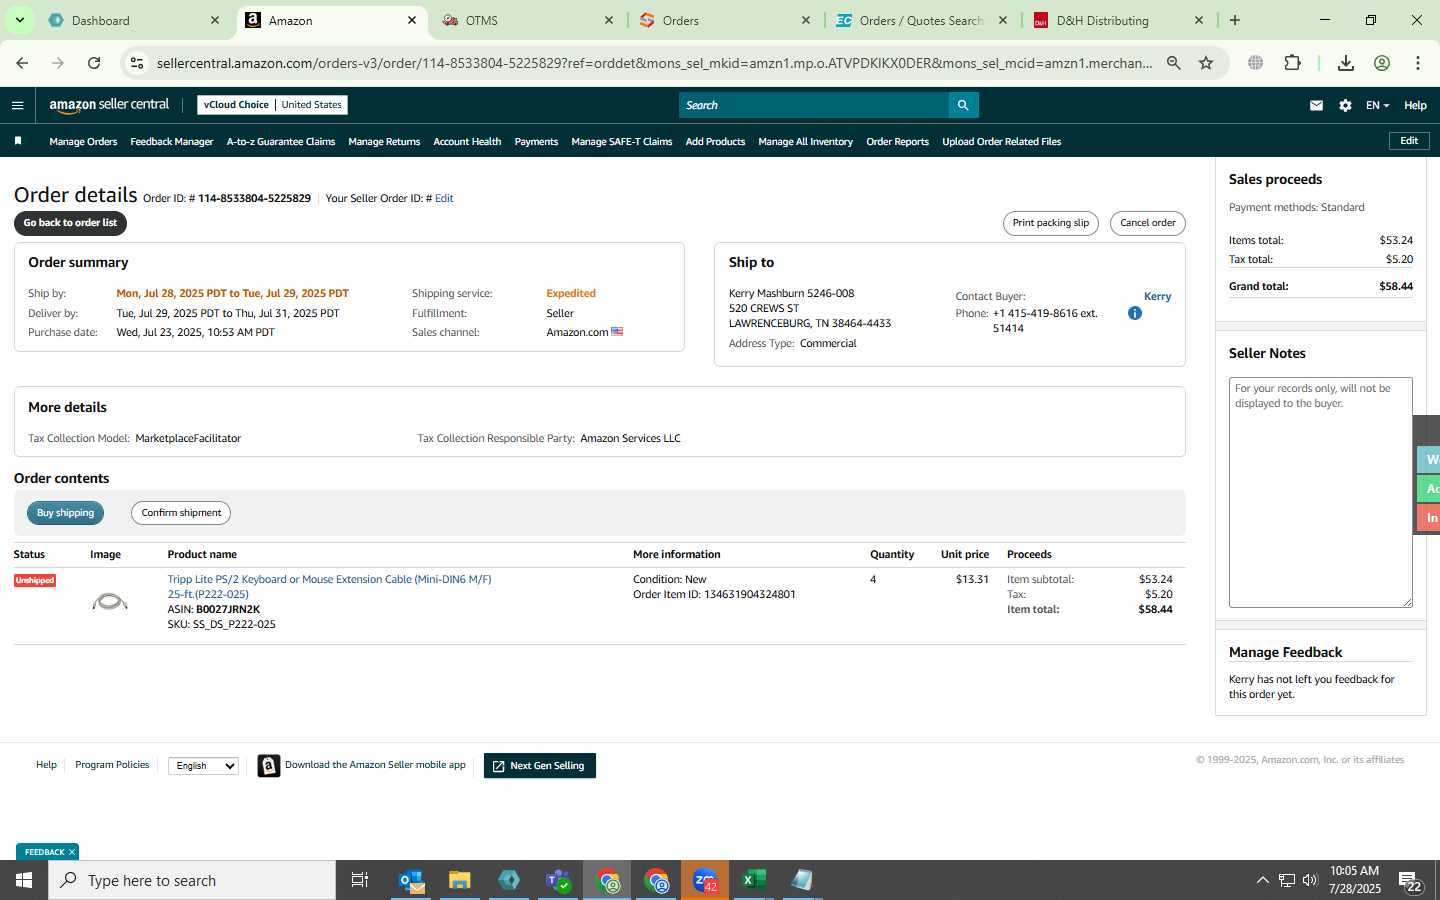This screenshot has width=1440, height=900.
Task: Close the Amazon browser tab
Action: coord(412,20)
